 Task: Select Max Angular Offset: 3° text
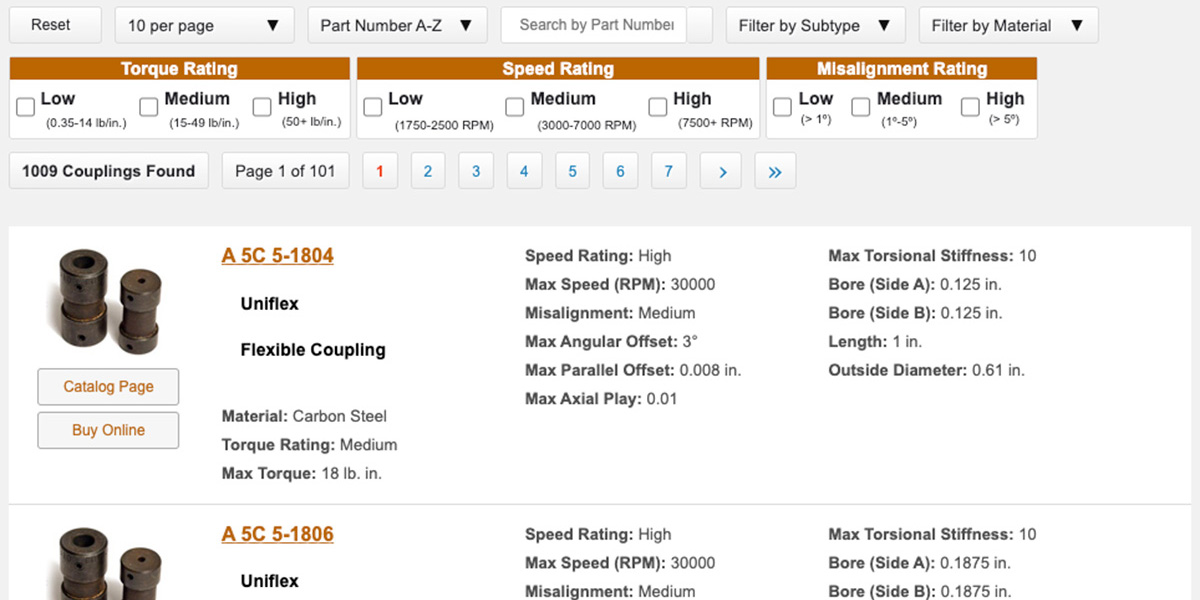pos(611,341)
